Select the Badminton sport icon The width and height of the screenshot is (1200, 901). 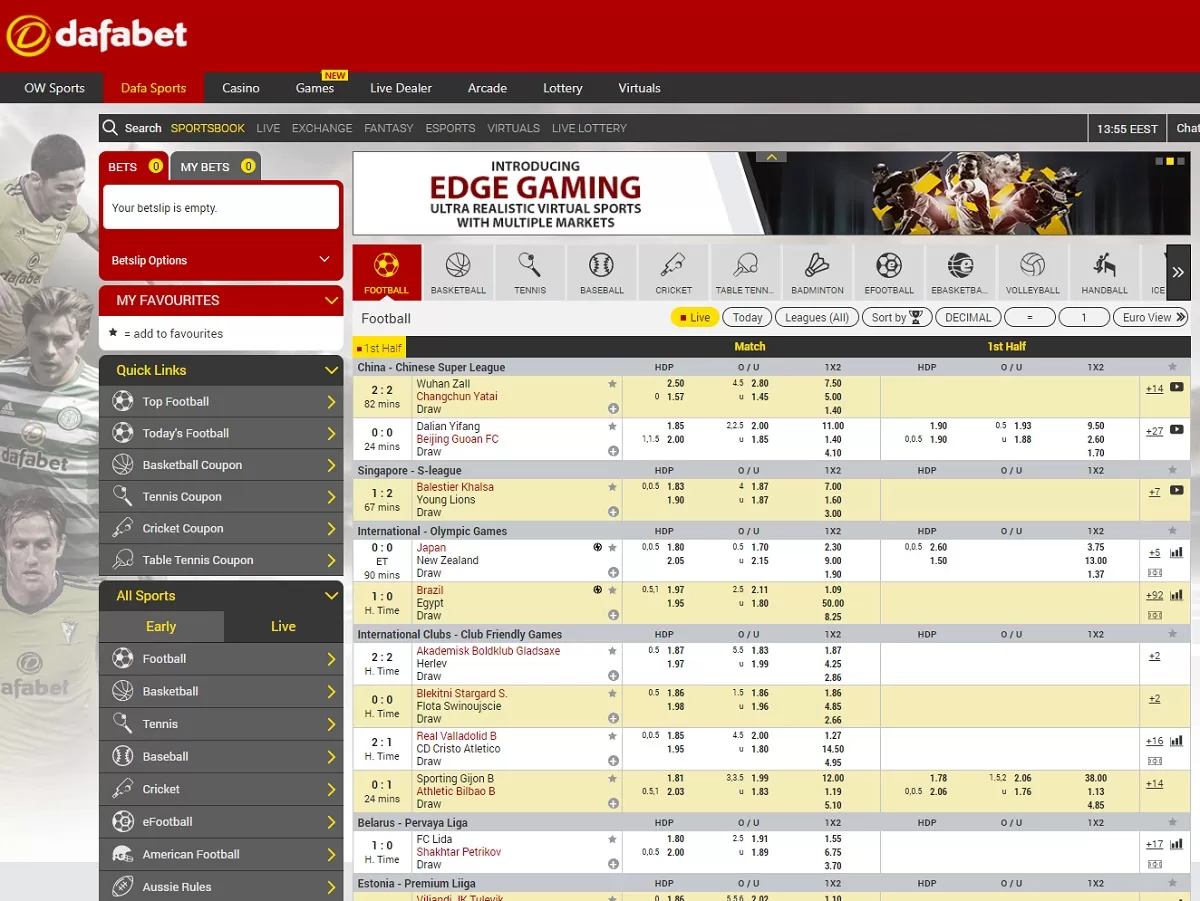[x=817, y=272]
